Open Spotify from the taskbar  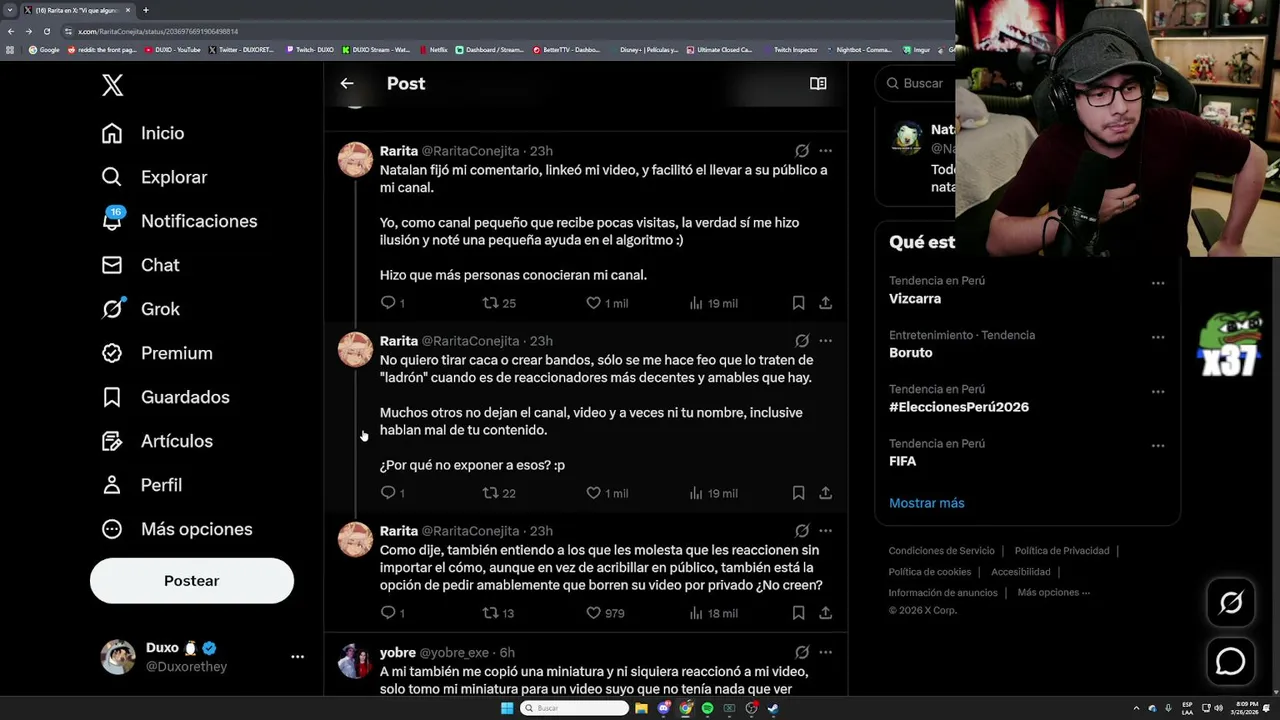click(707, 708)
